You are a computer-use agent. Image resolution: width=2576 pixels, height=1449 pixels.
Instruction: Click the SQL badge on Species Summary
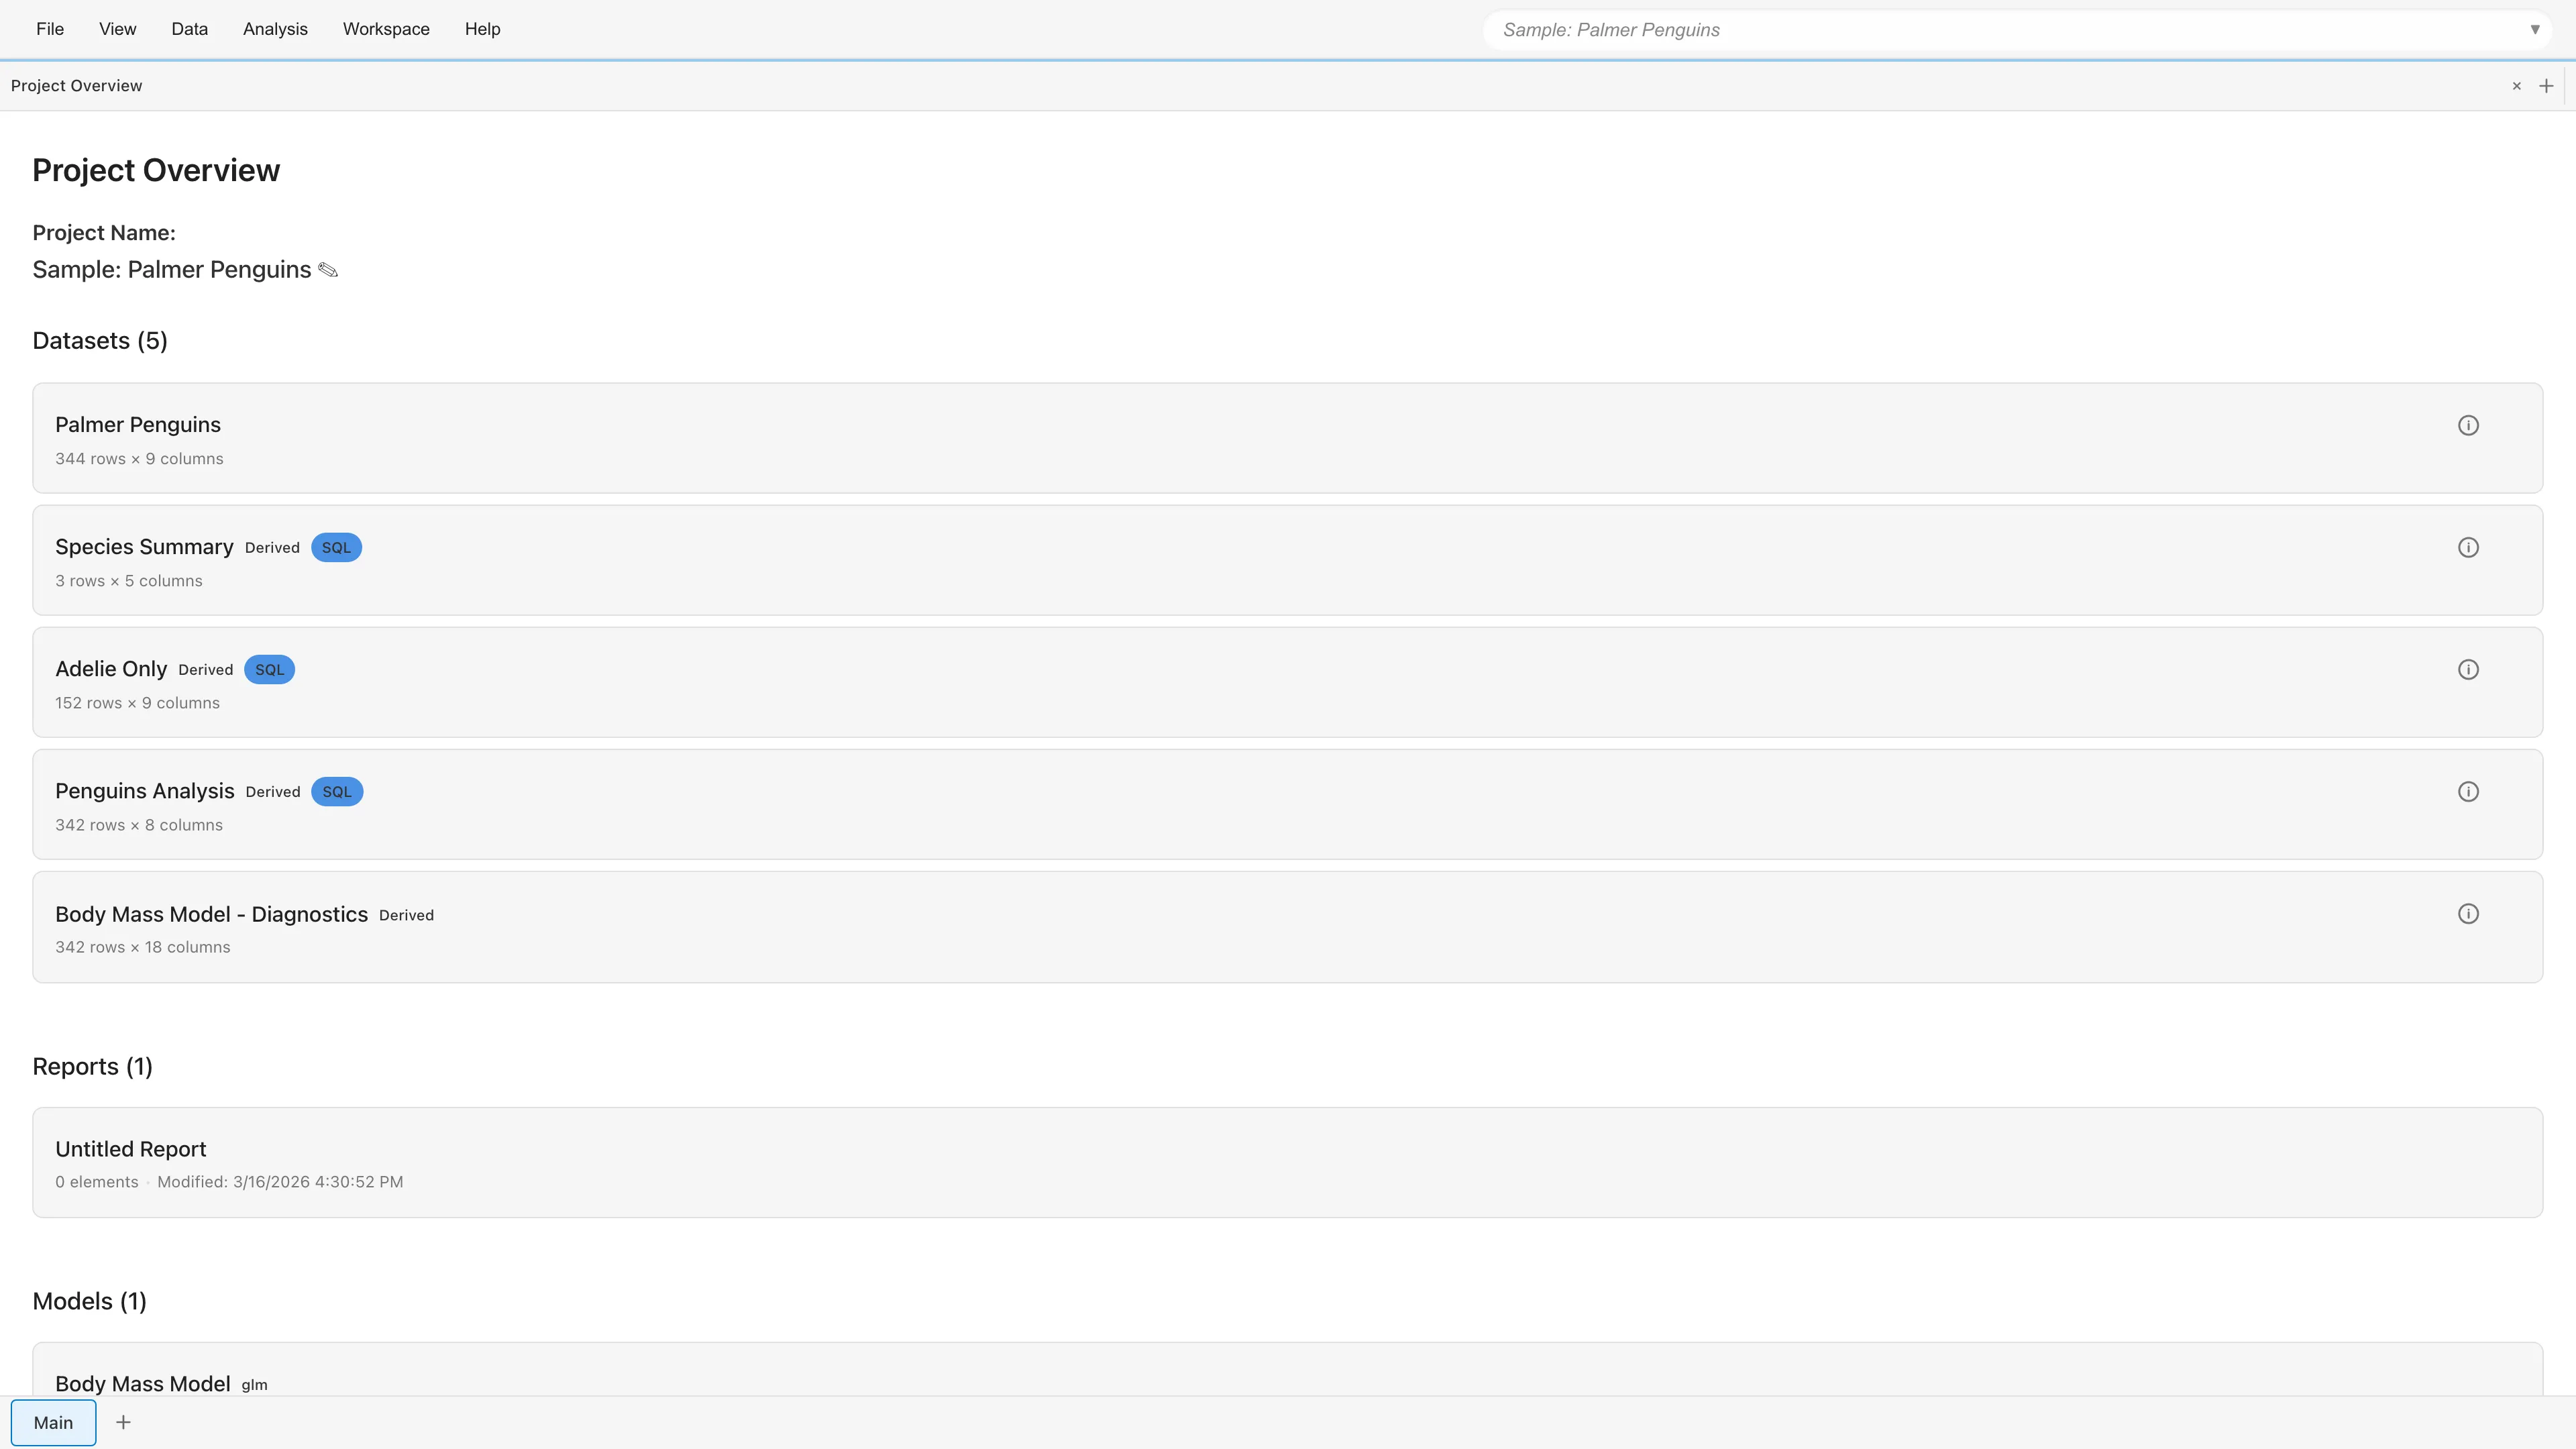click(x=336, y=547)
